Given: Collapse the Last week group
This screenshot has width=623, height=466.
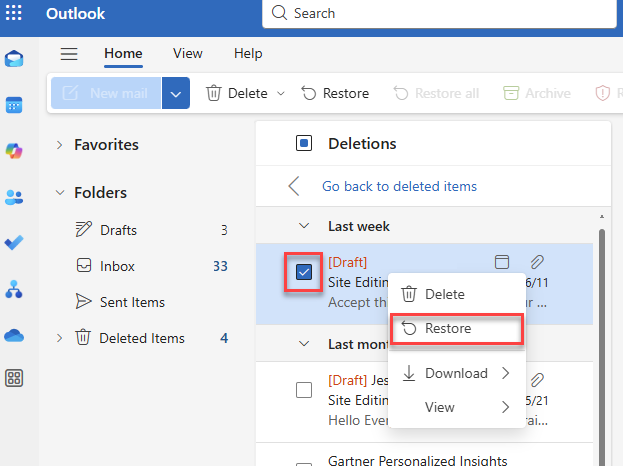Looking at the screenshot, I should click(304, 226).
